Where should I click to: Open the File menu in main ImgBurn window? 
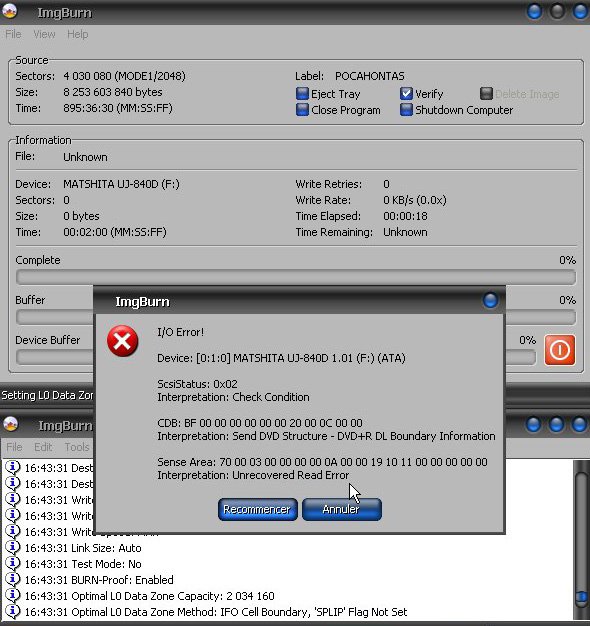[13, 34]
